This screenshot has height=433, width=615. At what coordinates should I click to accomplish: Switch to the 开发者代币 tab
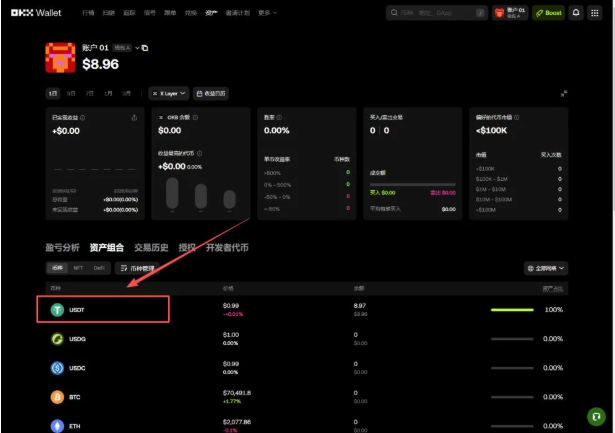[227, 247]
